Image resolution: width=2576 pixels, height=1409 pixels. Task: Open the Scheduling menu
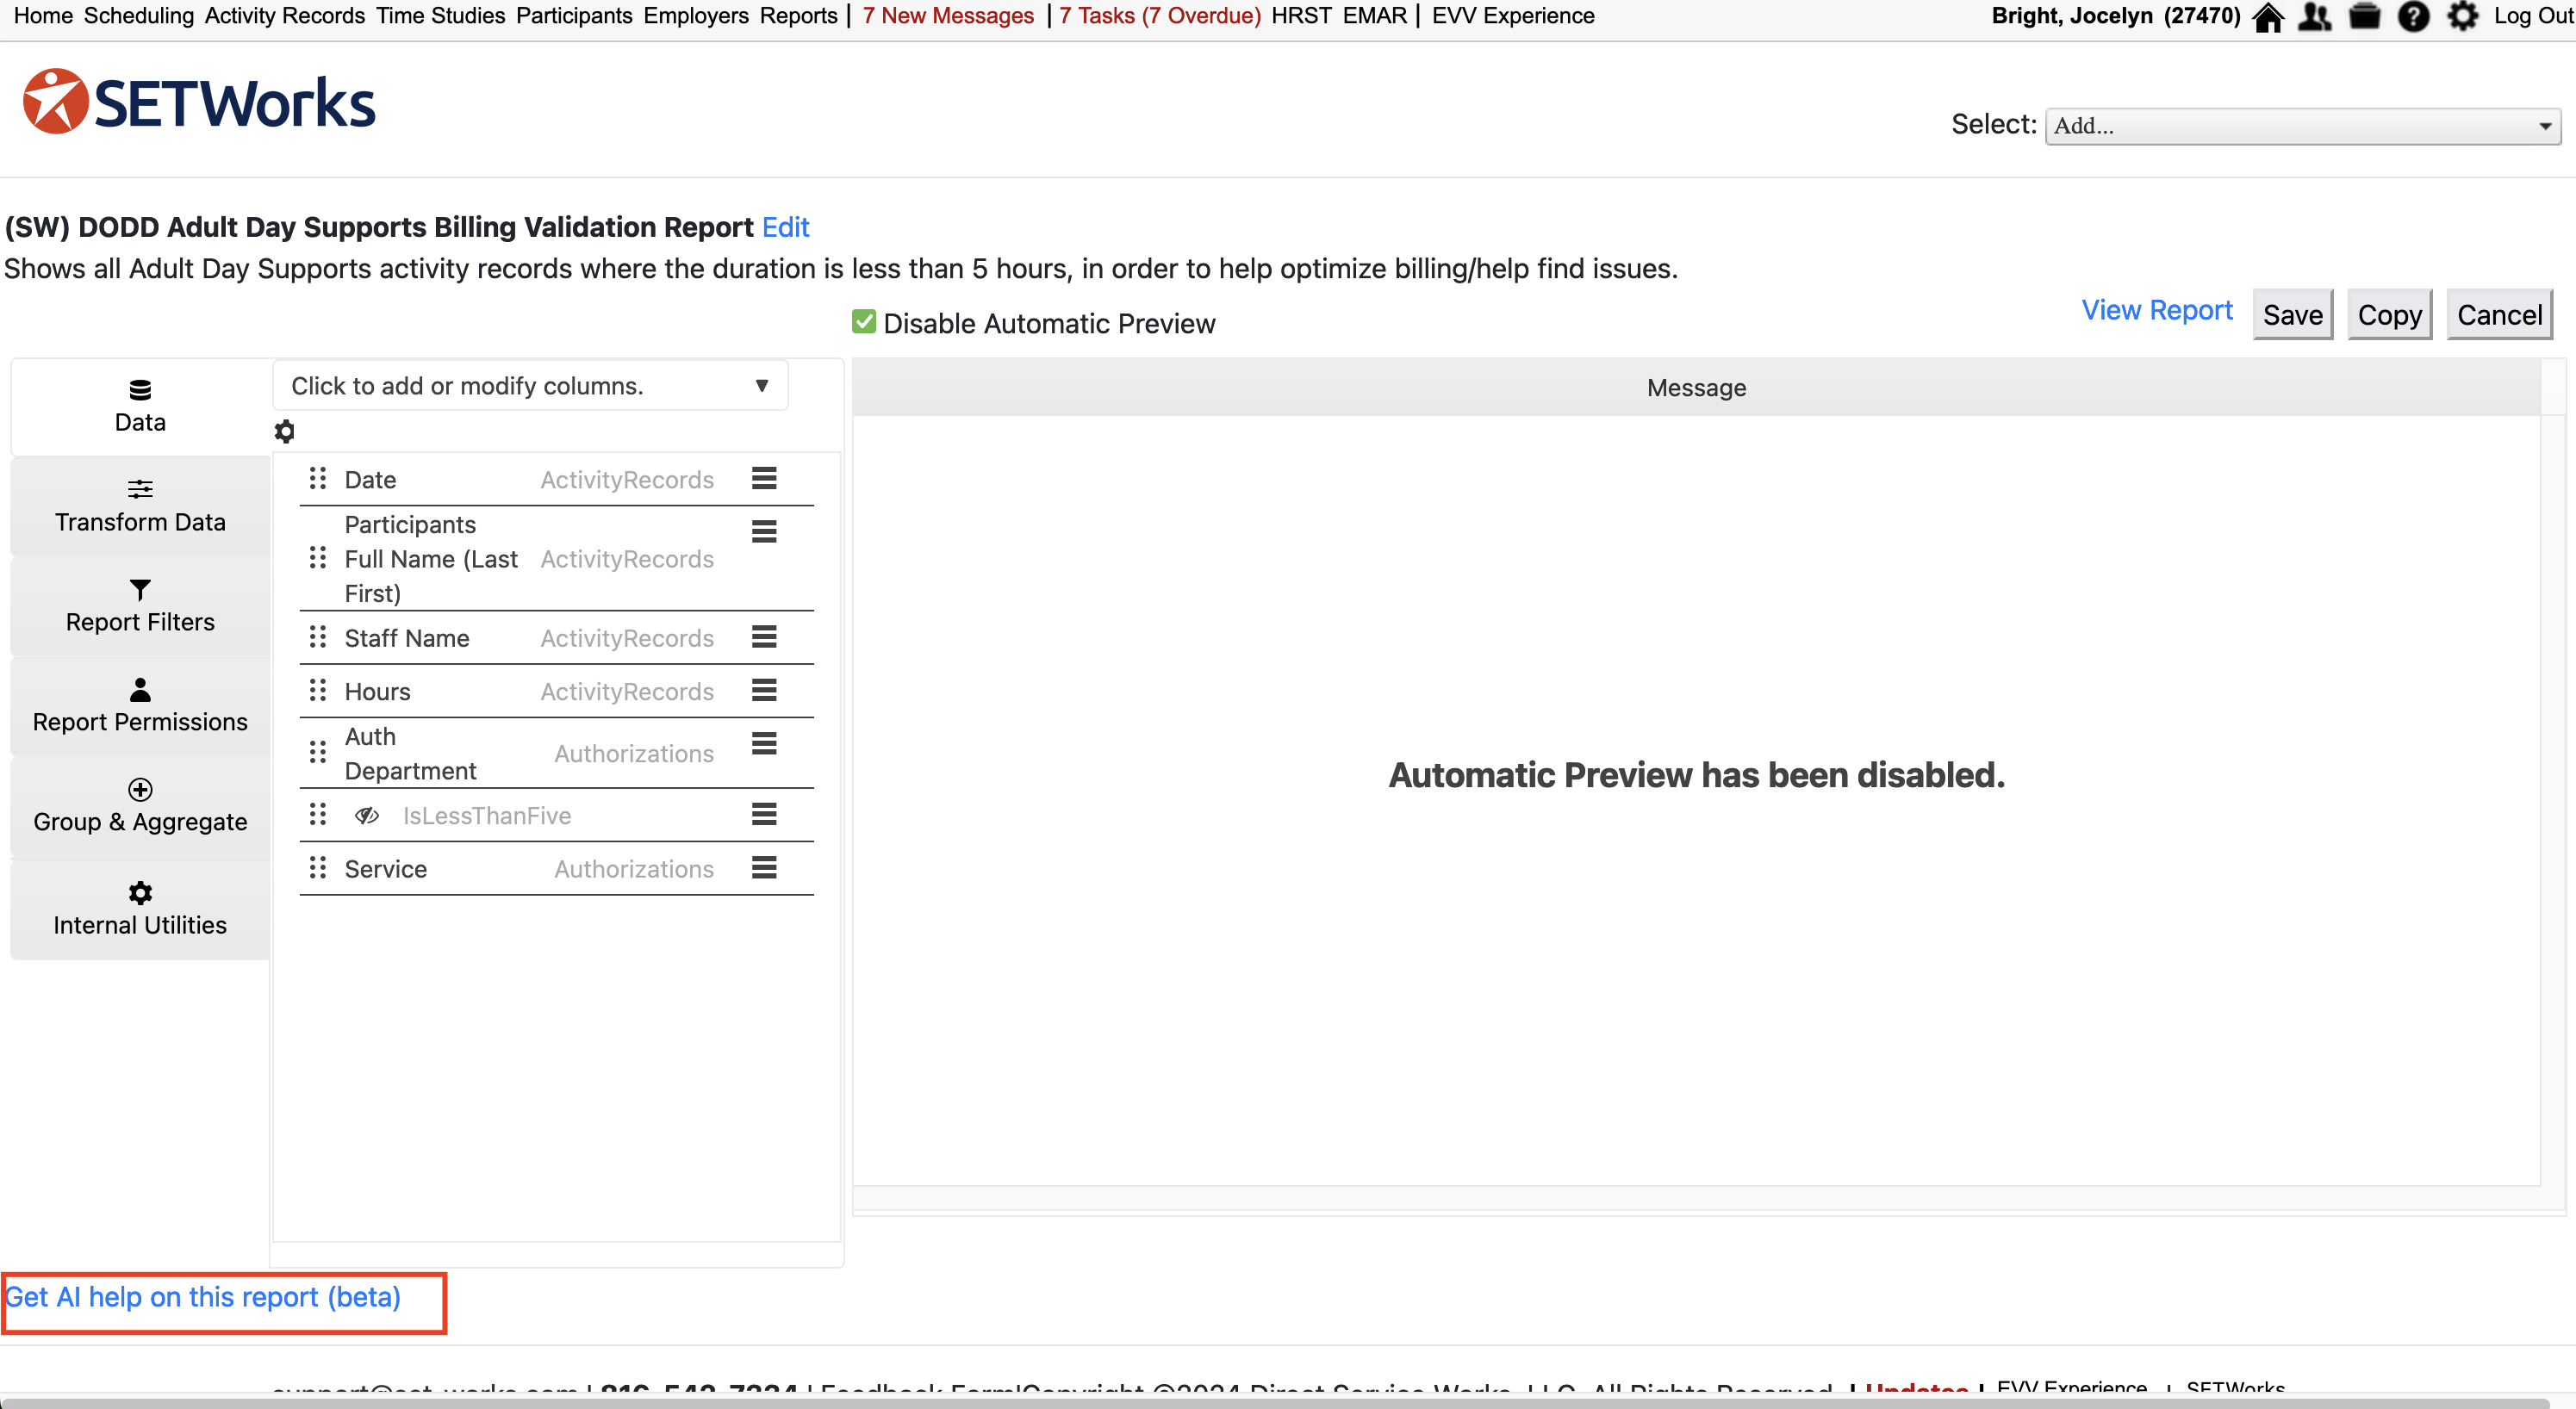point(139,16)
